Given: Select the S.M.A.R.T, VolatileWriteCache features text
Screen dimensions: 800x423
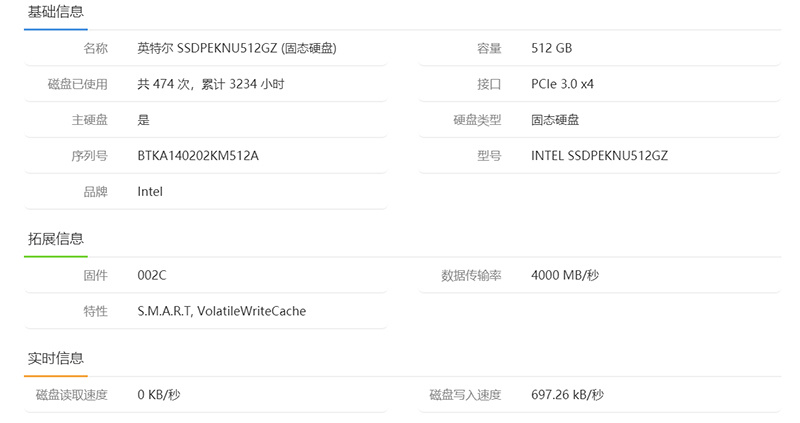Looking at the screenshot, I should tap(221, 311).
